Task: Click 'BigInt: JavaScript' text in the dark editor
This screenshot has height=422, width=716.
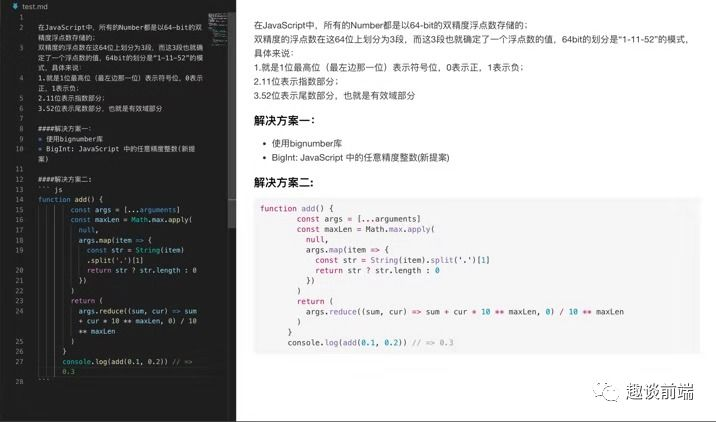Action: (x=82, y=149)
